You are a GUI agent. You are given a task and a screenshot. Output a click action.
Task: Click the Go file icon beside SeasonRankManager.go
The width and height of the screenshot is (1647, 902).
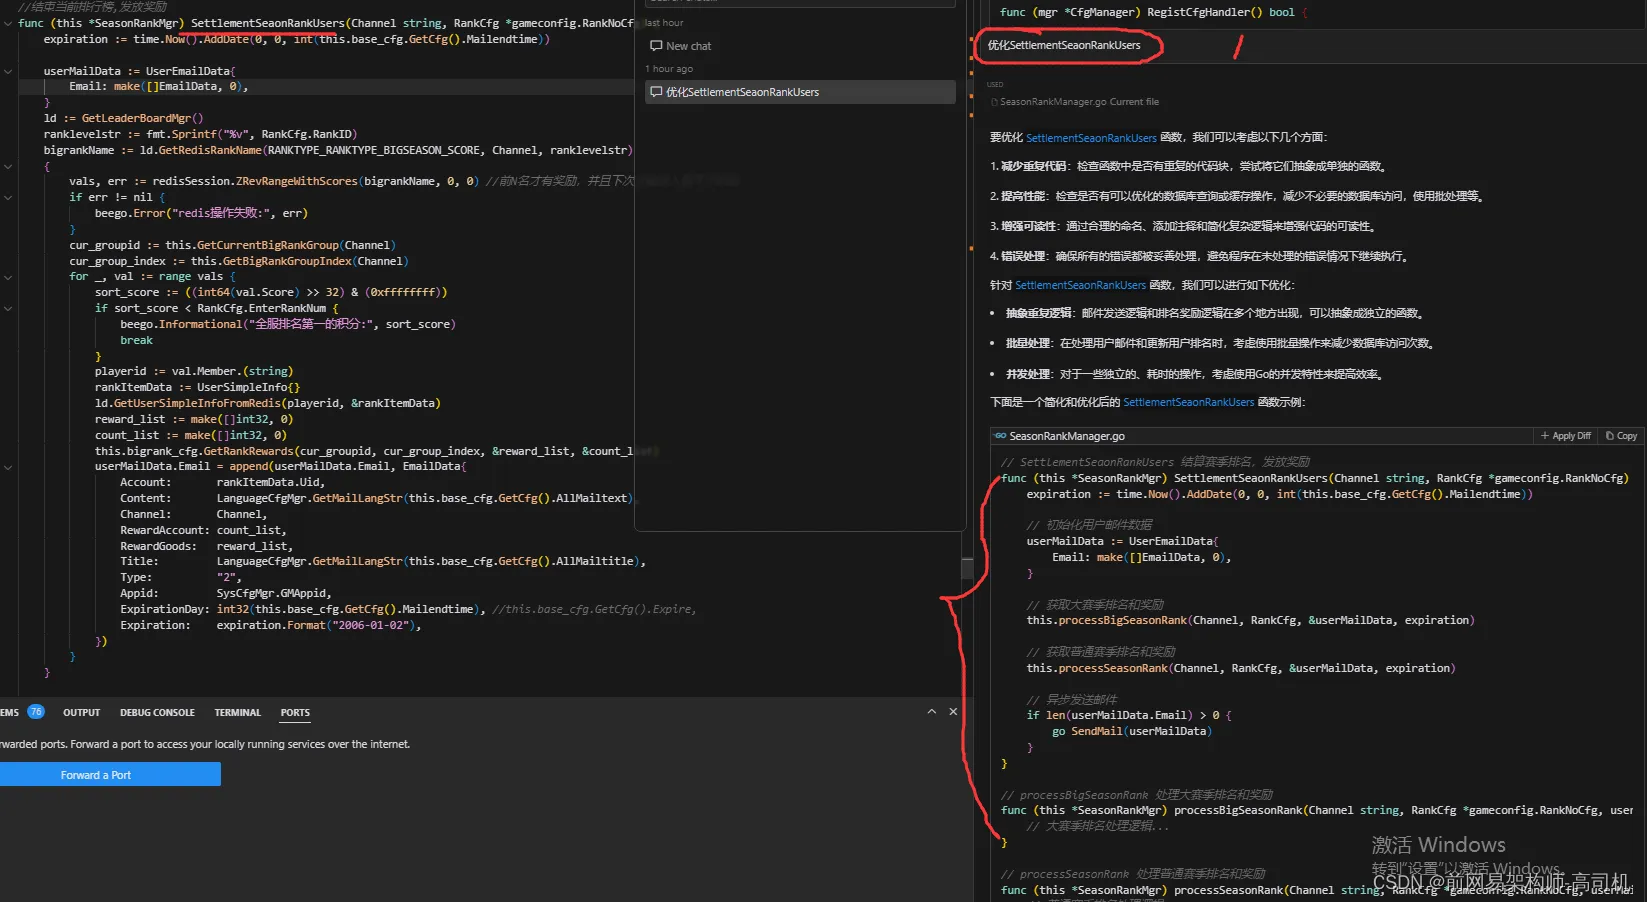tap(1000, 436)
